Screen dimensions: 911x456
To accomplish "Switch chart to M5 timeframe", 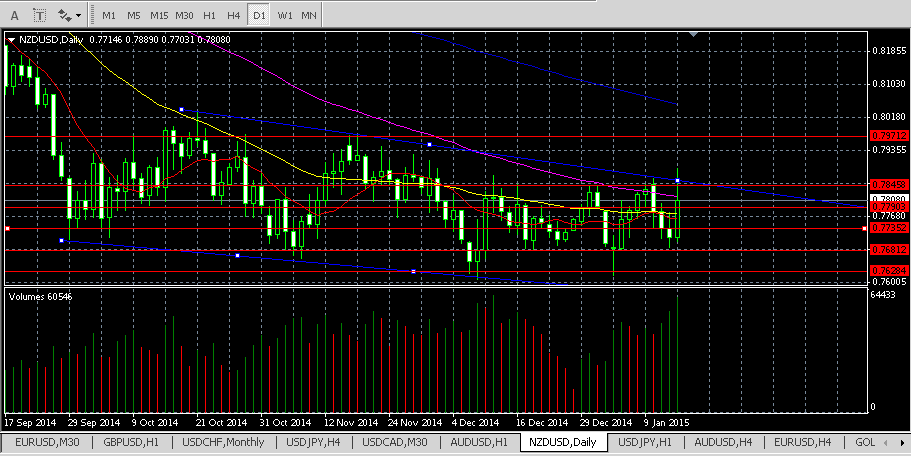I will point(134,16).
